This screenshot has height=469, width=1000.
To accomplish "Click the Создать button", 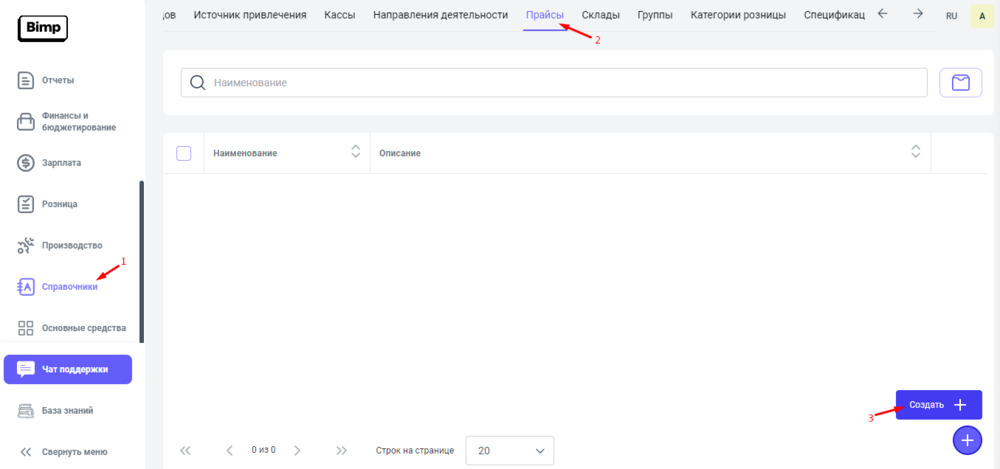I will (938, 405).
